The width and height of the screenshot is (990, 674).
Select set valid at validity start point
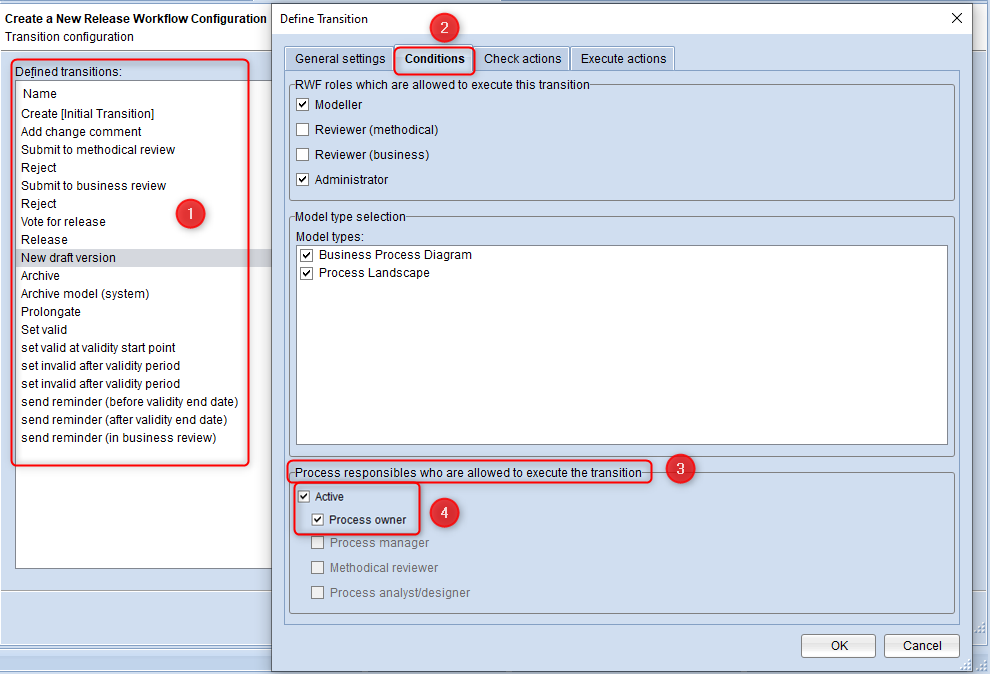[x=144, y=348]
